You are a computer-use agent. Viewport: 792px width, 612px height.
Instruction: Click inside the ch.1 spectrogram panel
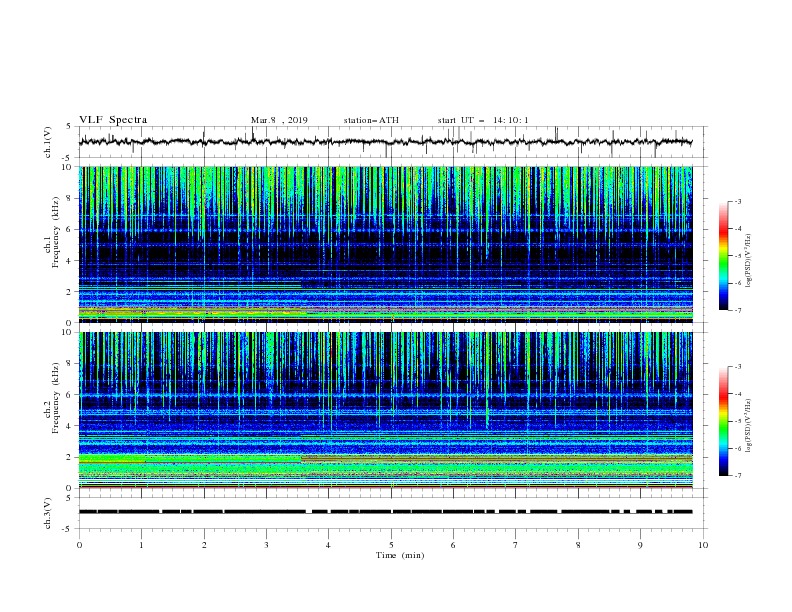pyautogui.click(x=385, y=244)
